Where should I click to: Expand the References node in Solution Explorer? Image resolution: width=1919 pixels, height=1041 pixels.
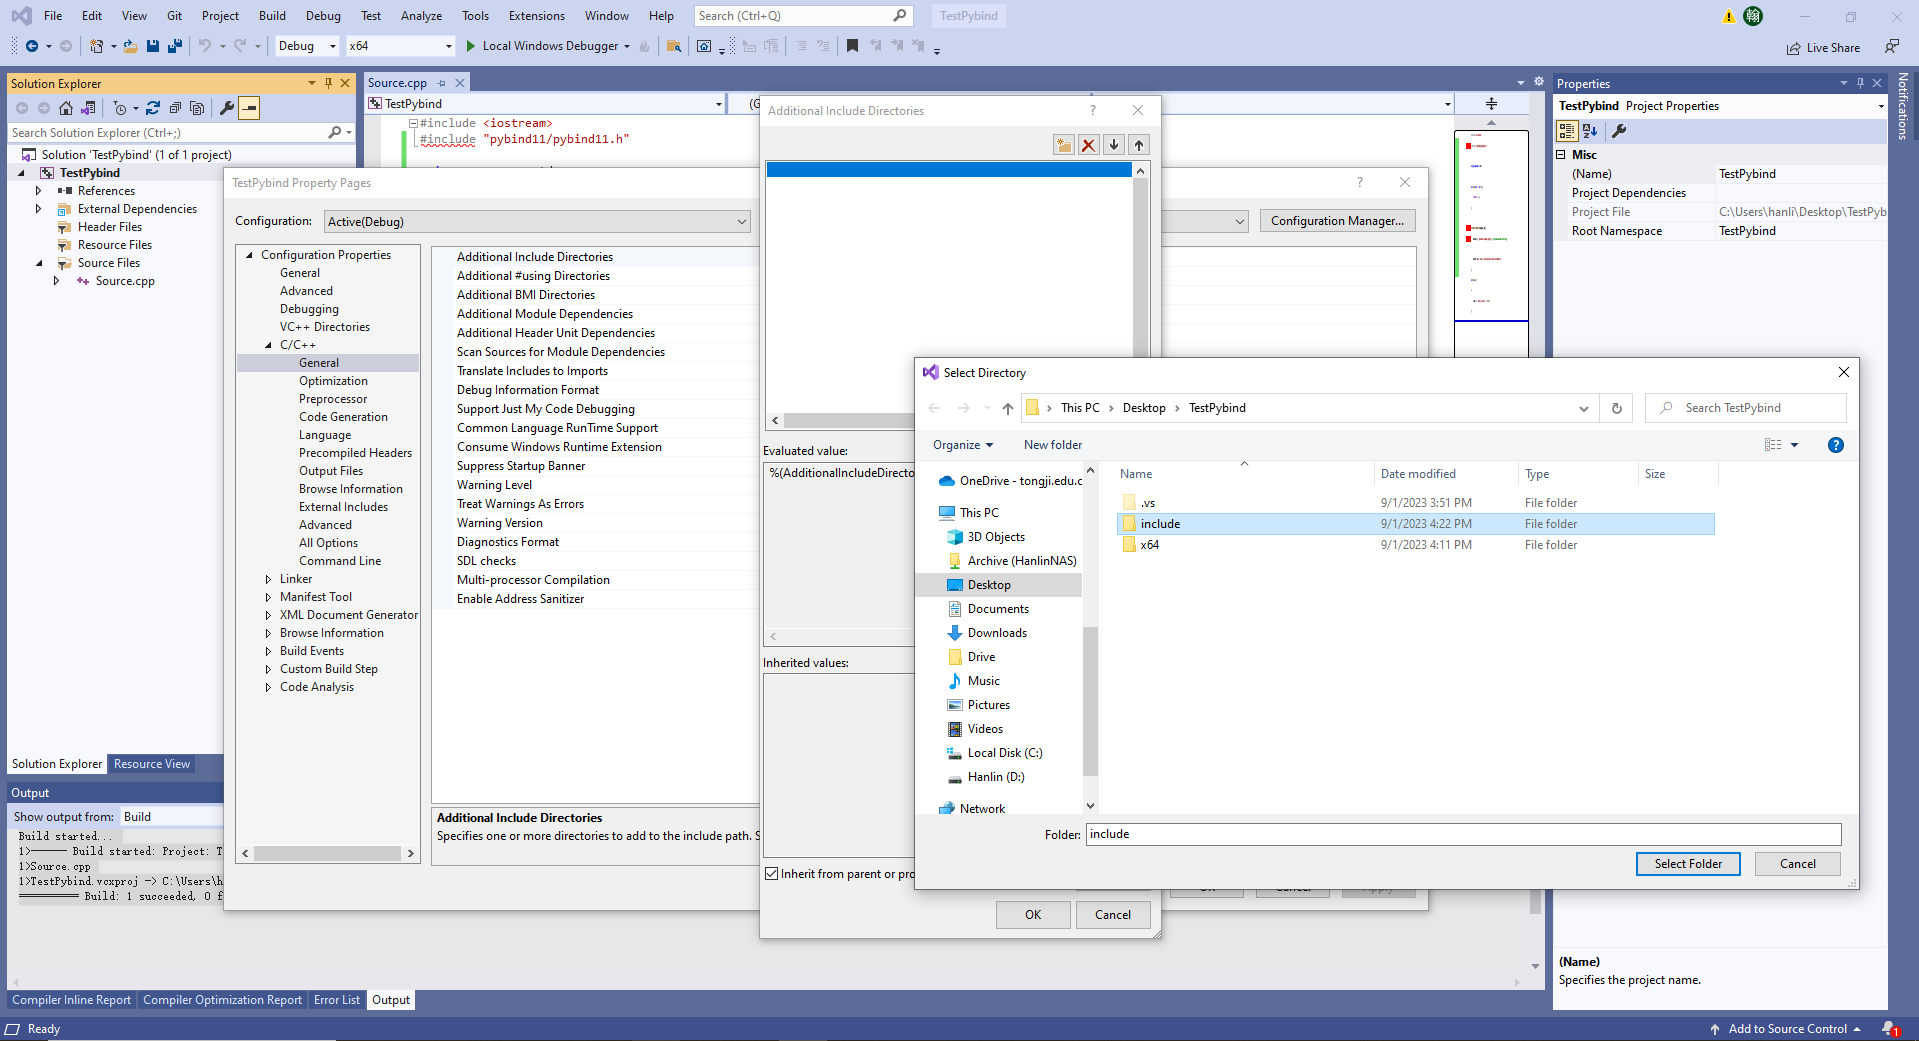(38, 191)
